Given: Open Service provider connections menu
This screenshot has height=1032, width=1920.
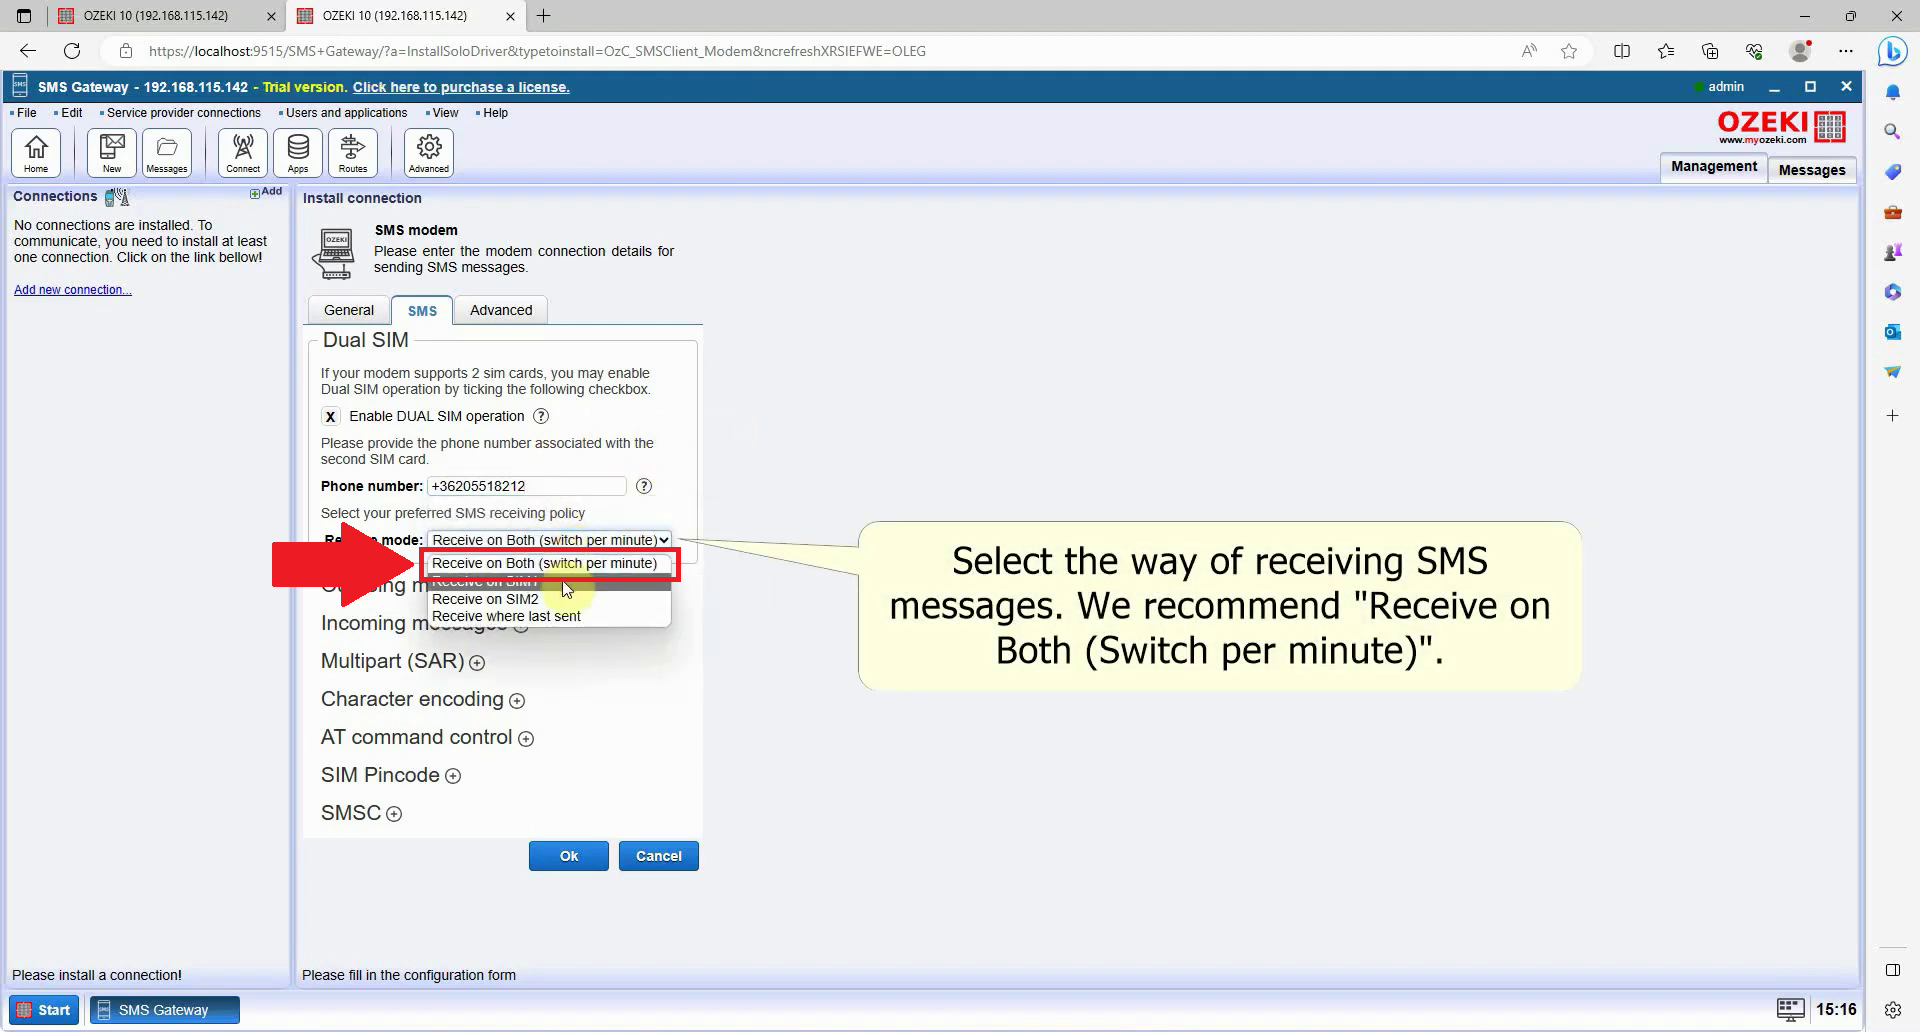Looking at the screenshot, I should click(182, 113).
